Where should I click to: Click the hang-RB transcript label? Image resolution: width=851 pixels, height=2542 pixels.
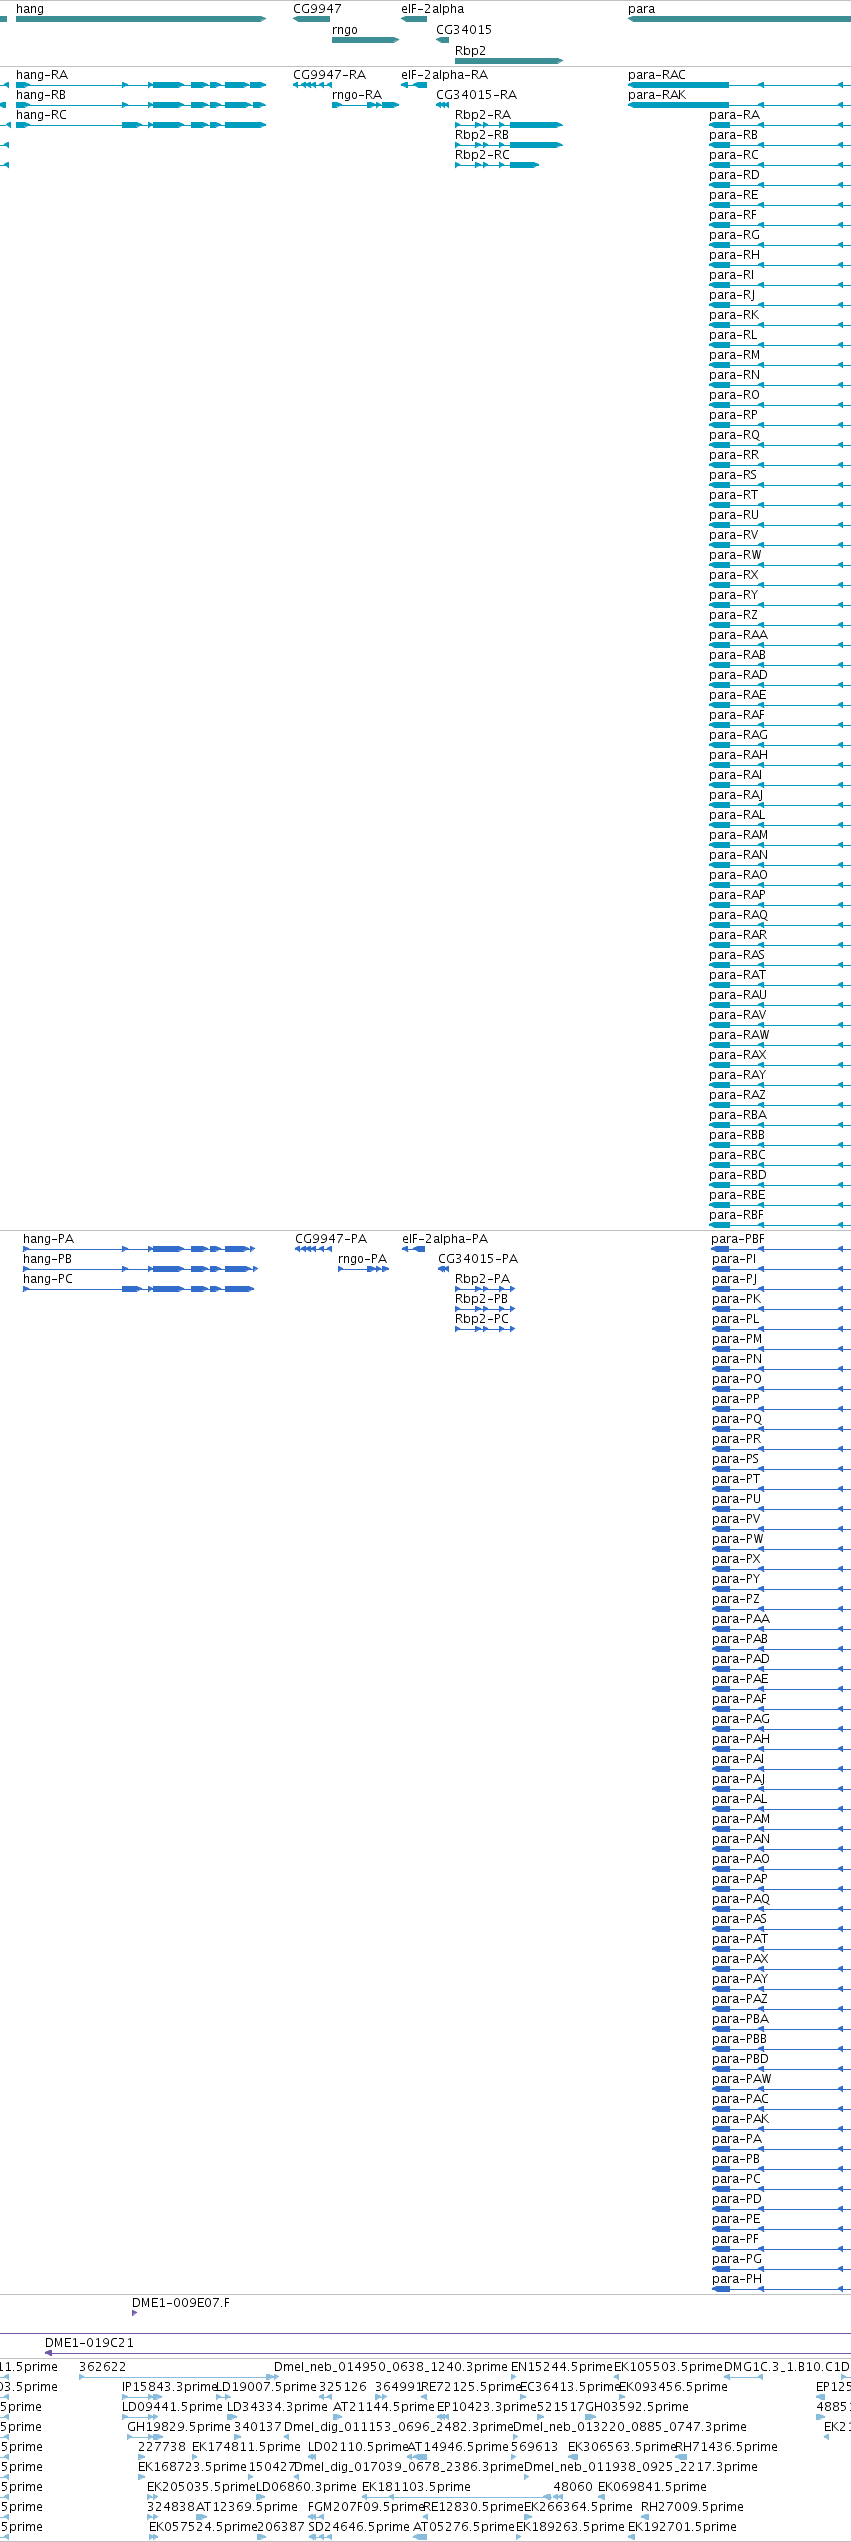tap(41, 95)
